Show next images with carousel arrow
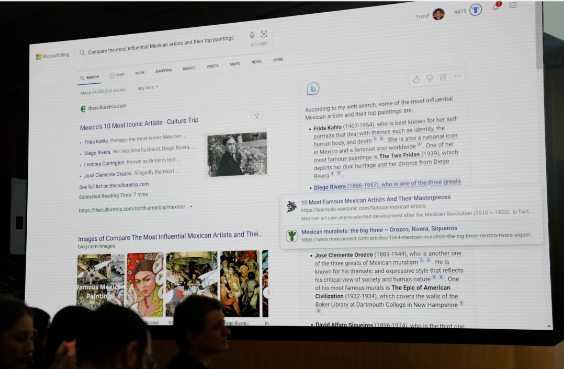The width and height of the screenshot is (564, 369). pyautogui.click(x=267, y=293)
